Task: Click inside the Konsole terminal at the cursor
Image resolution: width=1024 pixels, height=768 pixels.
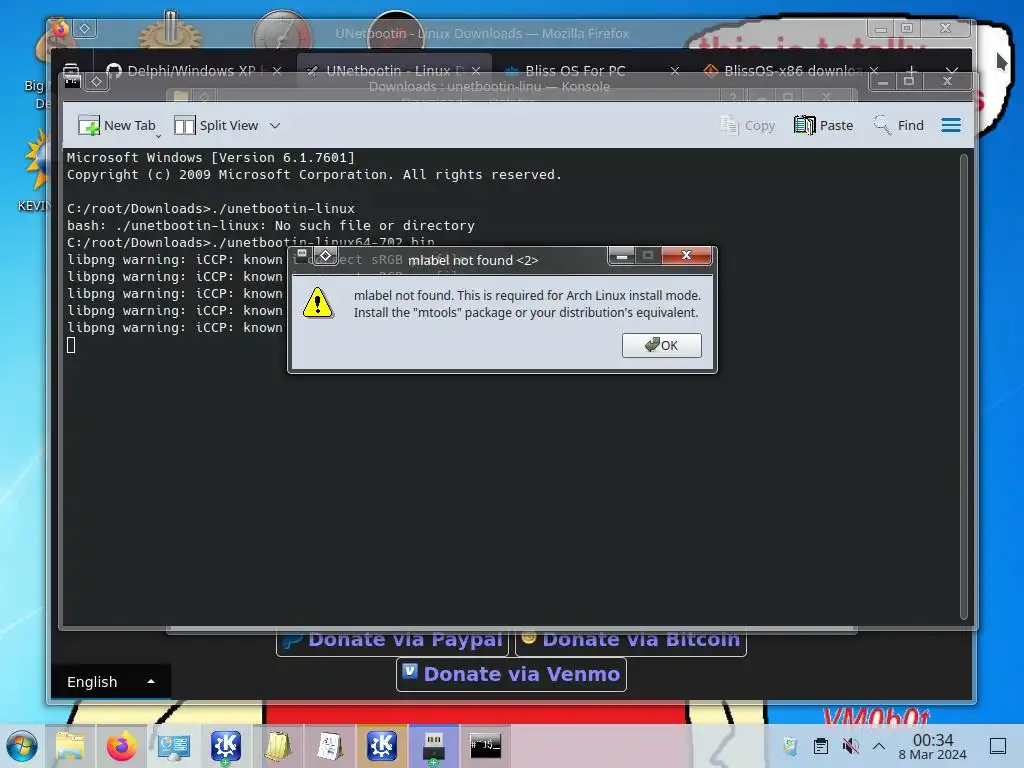Action: coord(71,345)
